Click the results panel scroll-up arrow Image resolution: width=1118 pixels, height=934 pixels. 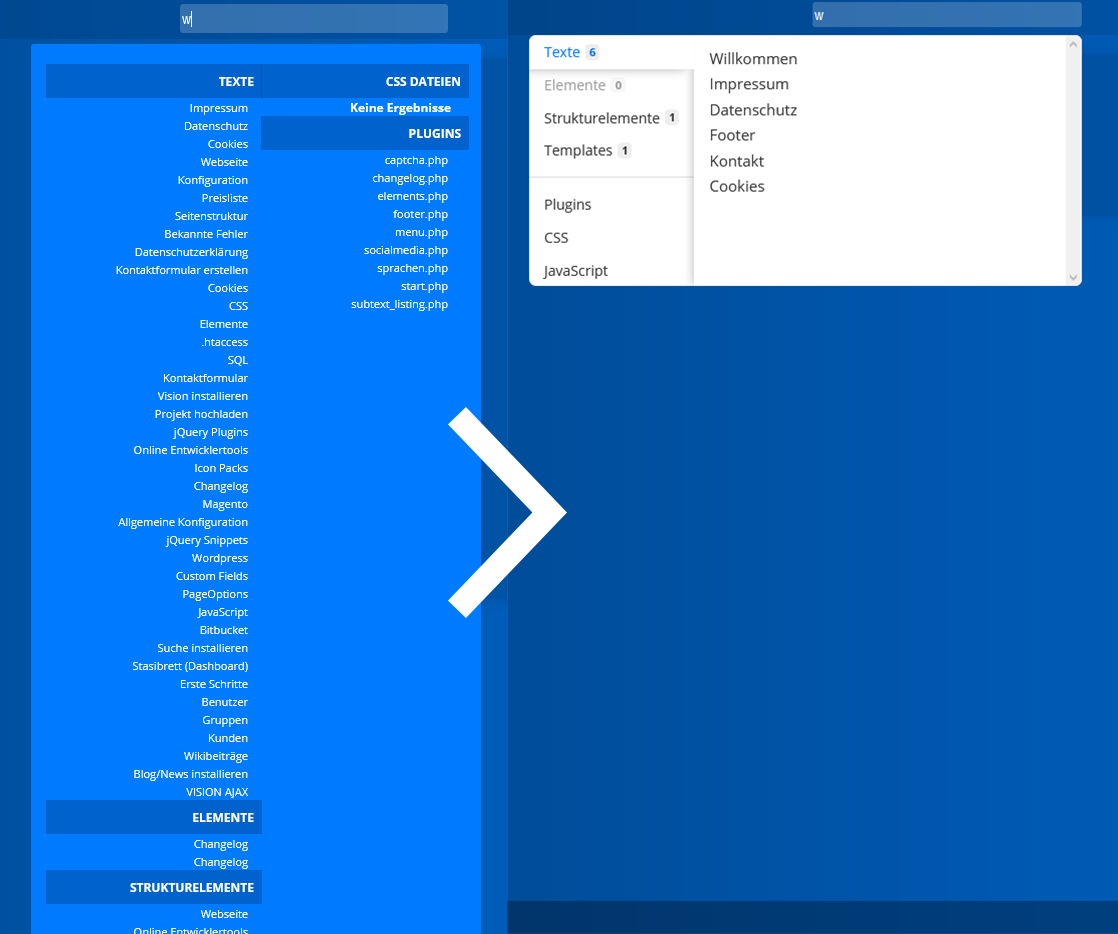1074,44
